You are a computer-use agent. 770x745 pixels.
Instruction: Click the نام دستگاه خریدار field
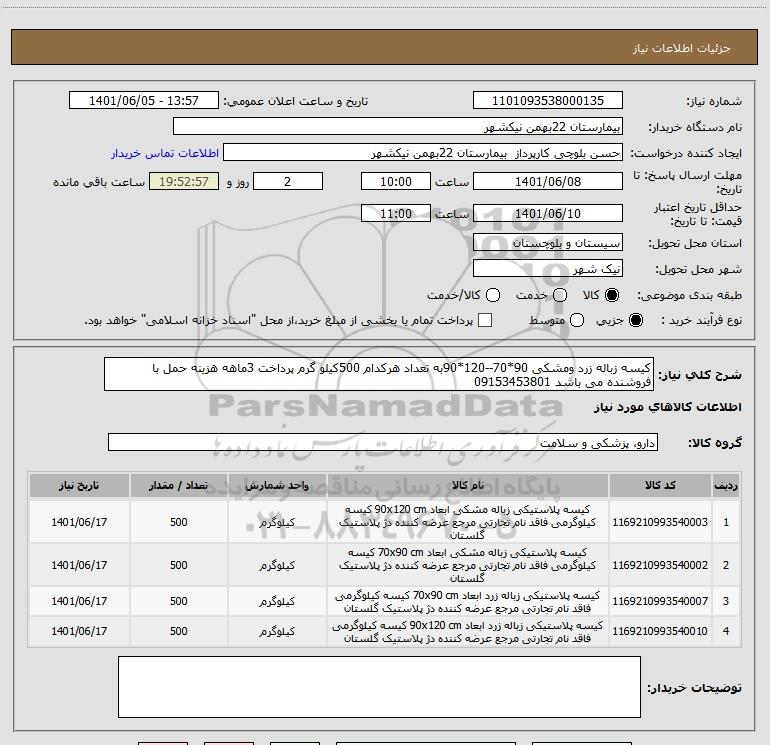click(397, 127)
